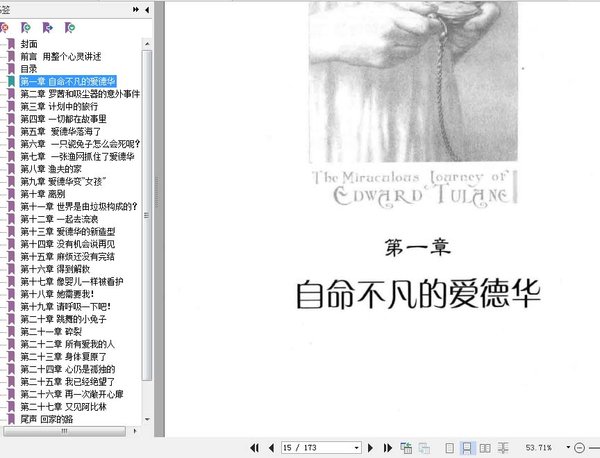Switch to facing pages layout
Viewport: 600px width, 458px height.
click(485, 448)
